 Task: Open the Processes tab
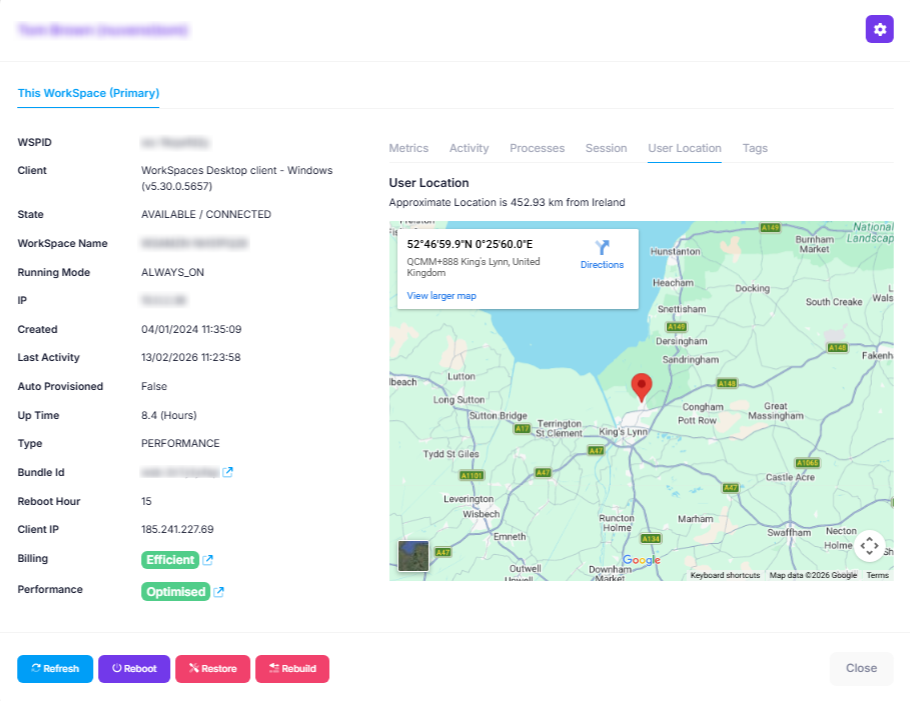tap(537, 148)
